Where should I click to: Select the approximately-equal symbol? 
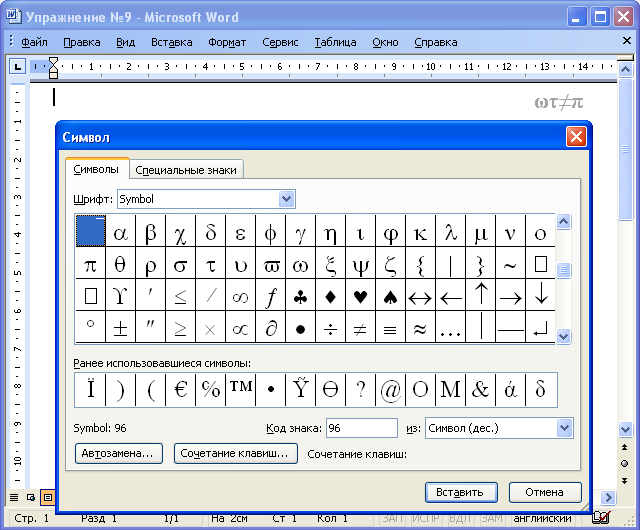pyautogui.click(x=420, y=327)
